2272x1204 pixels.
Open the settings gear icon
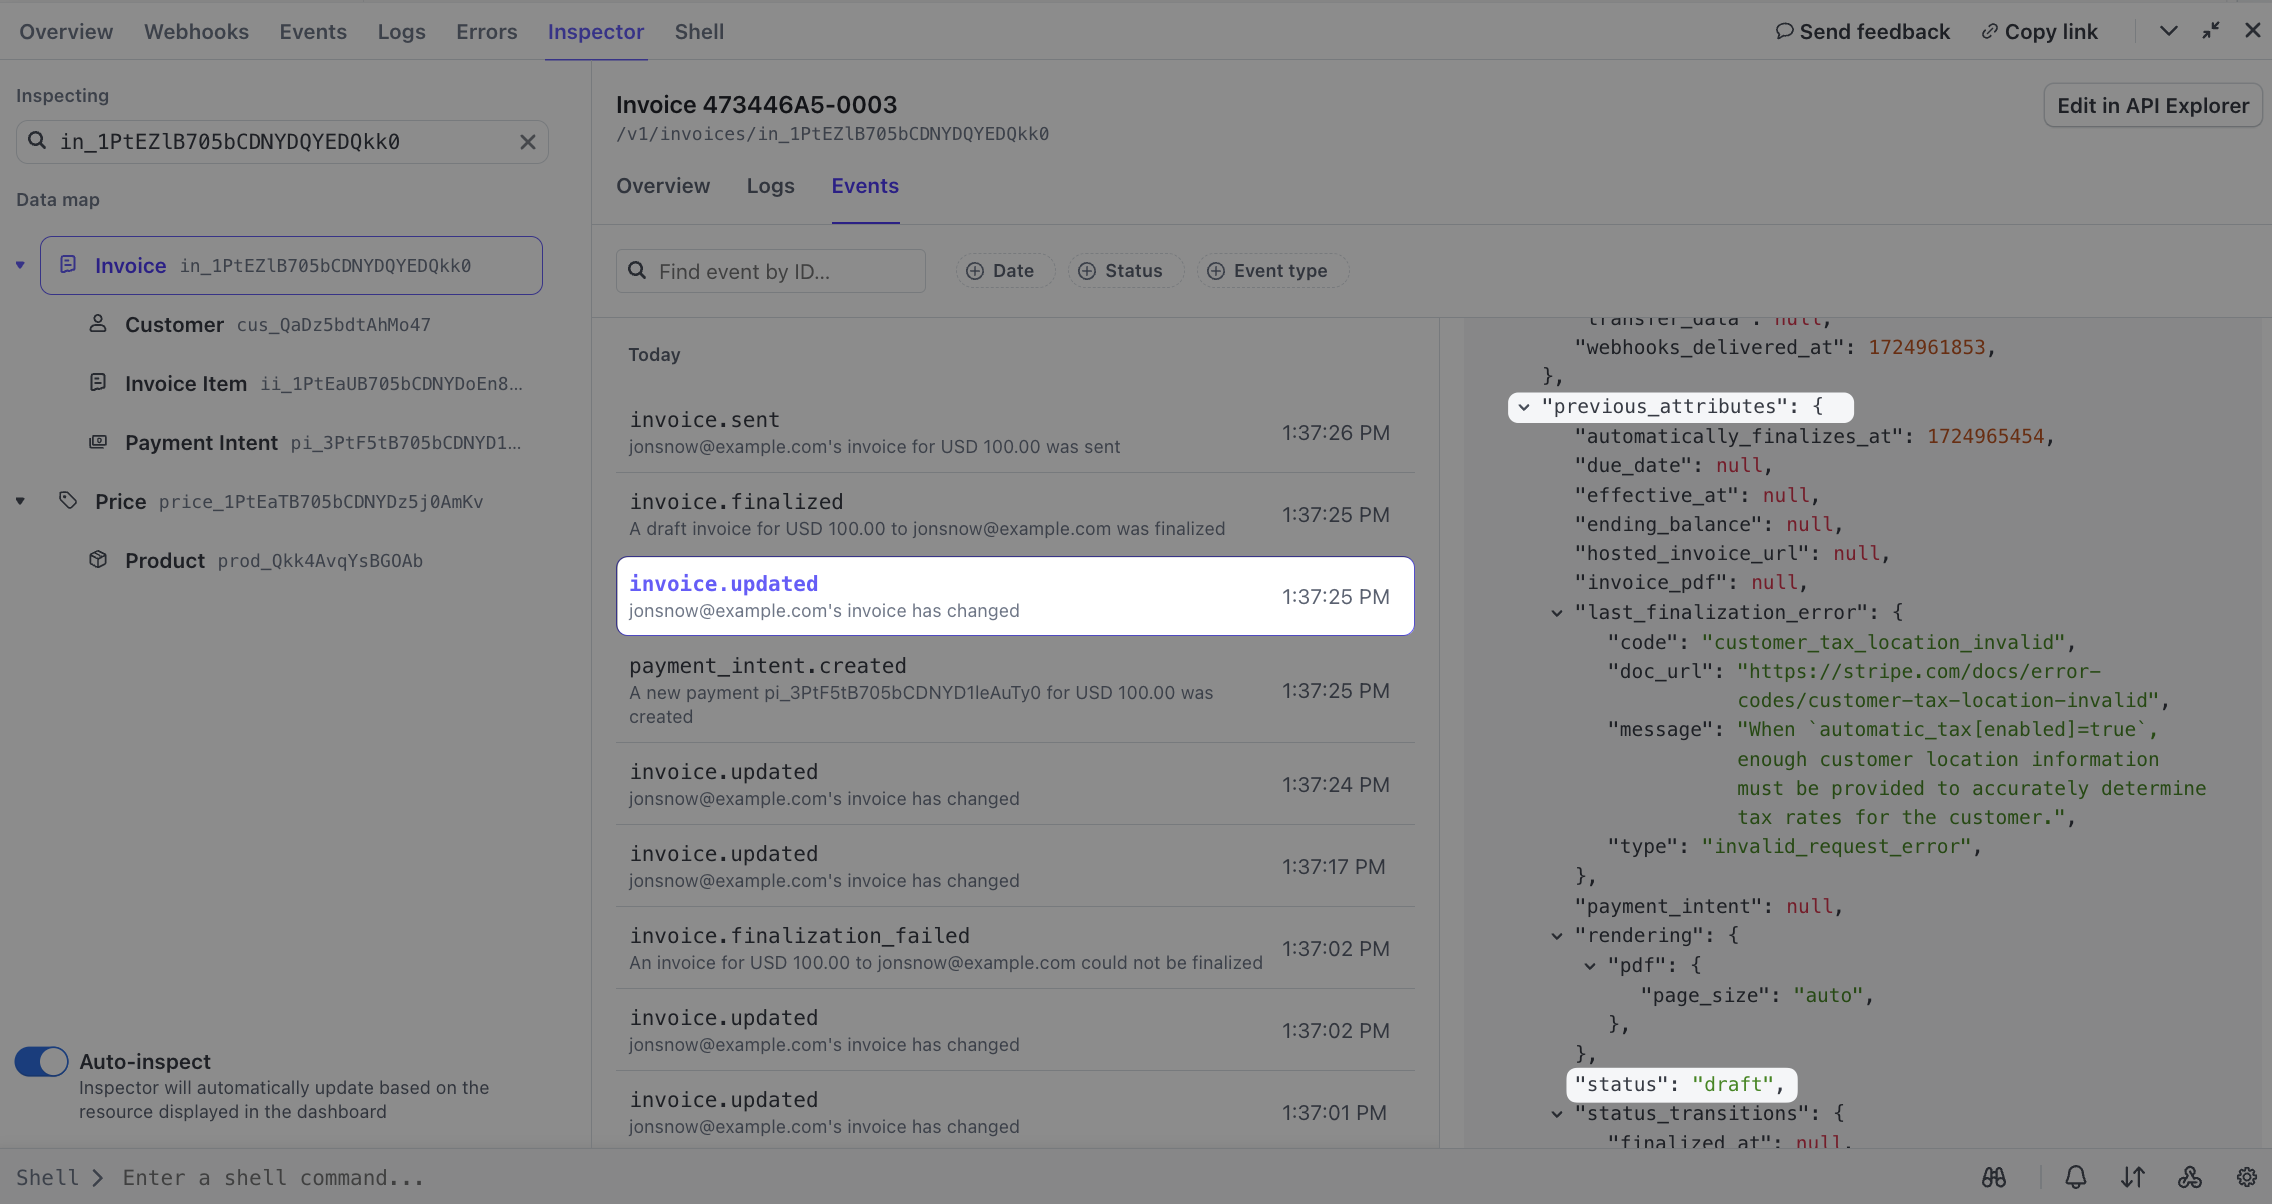[2247, 1177]
